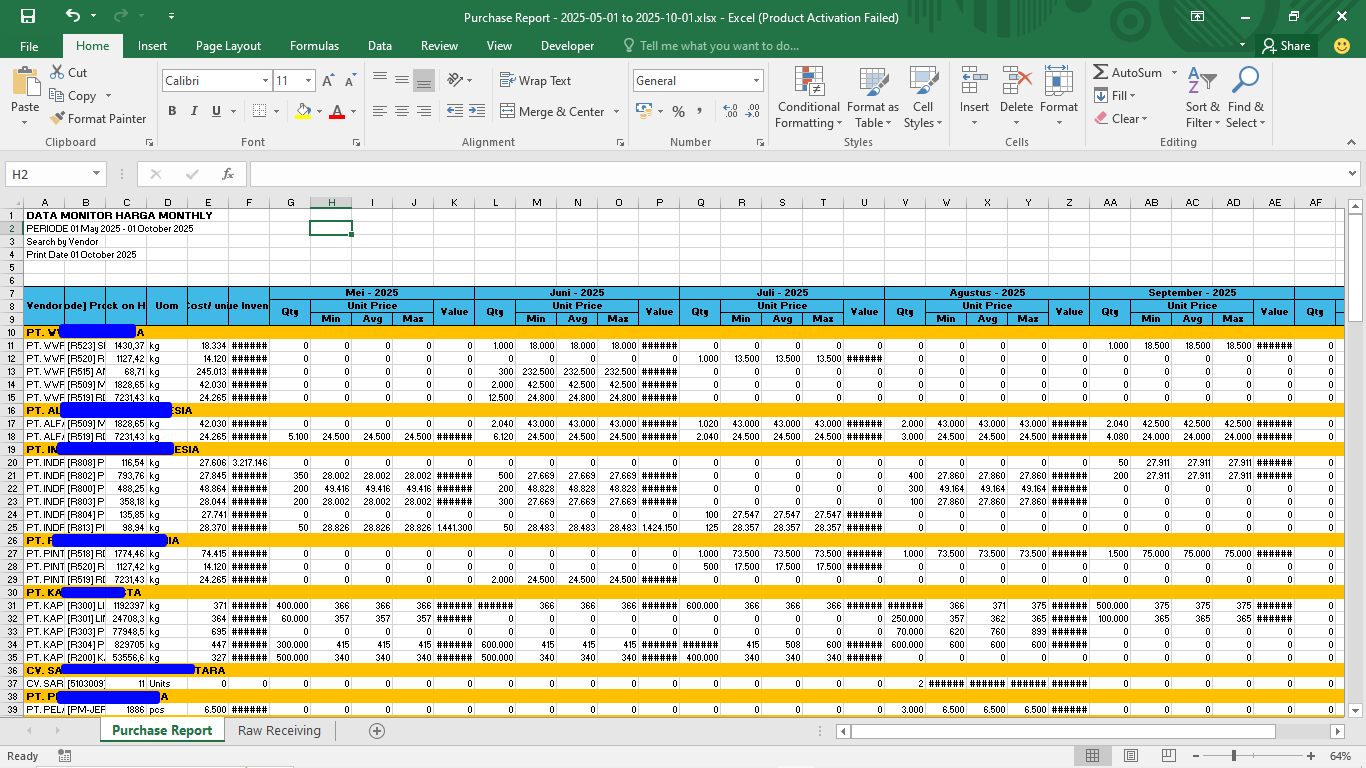Click the Share button

(1286, 46)
